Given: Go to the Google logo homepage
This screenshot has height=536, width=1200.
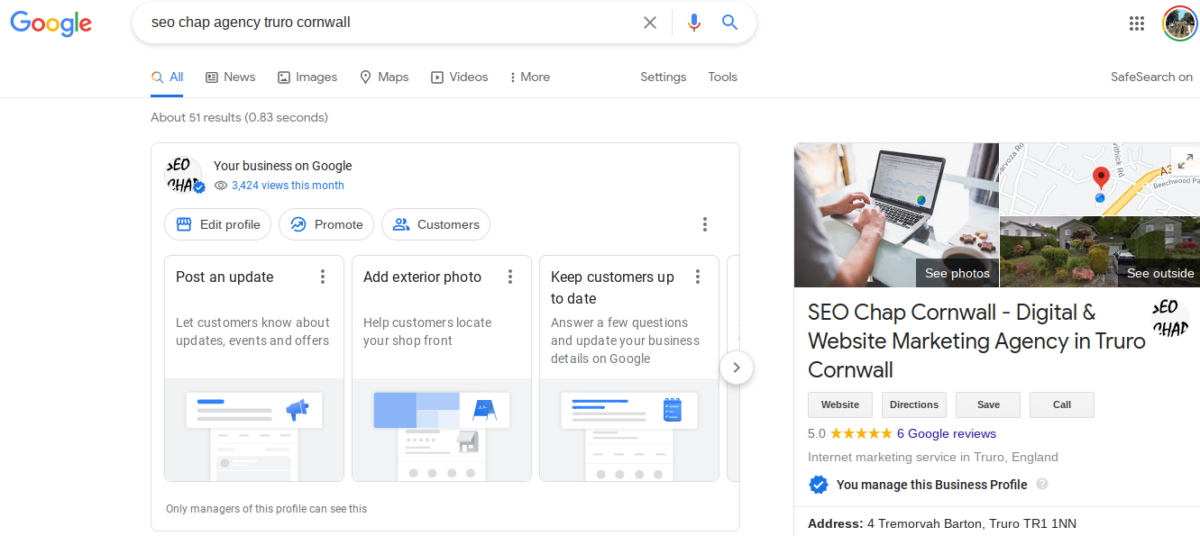Looking at the screenshot, I should tap(51, 24).
